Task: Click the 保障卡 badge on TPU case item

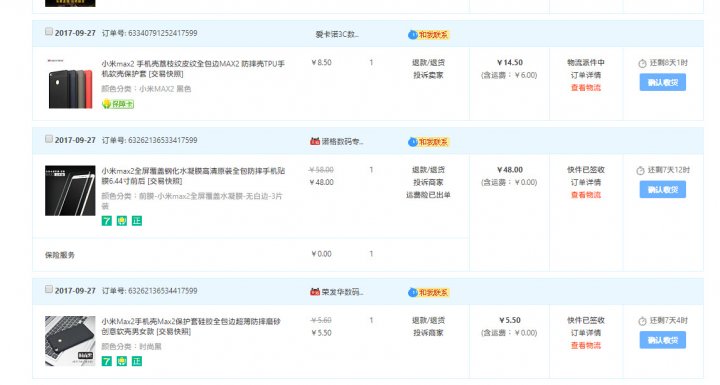Action: tap(118, 104)
